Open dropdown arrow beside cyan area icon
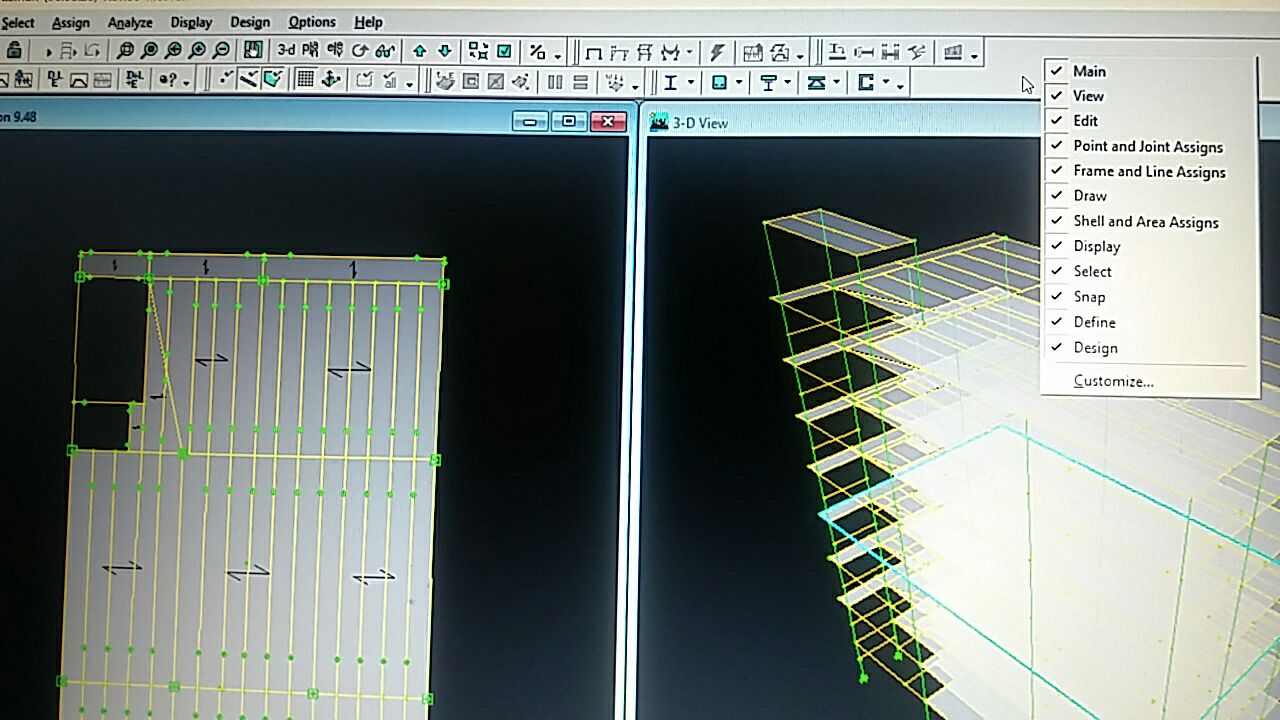The width and height of the screenshot is (1280, 720). tap(739, 82)
